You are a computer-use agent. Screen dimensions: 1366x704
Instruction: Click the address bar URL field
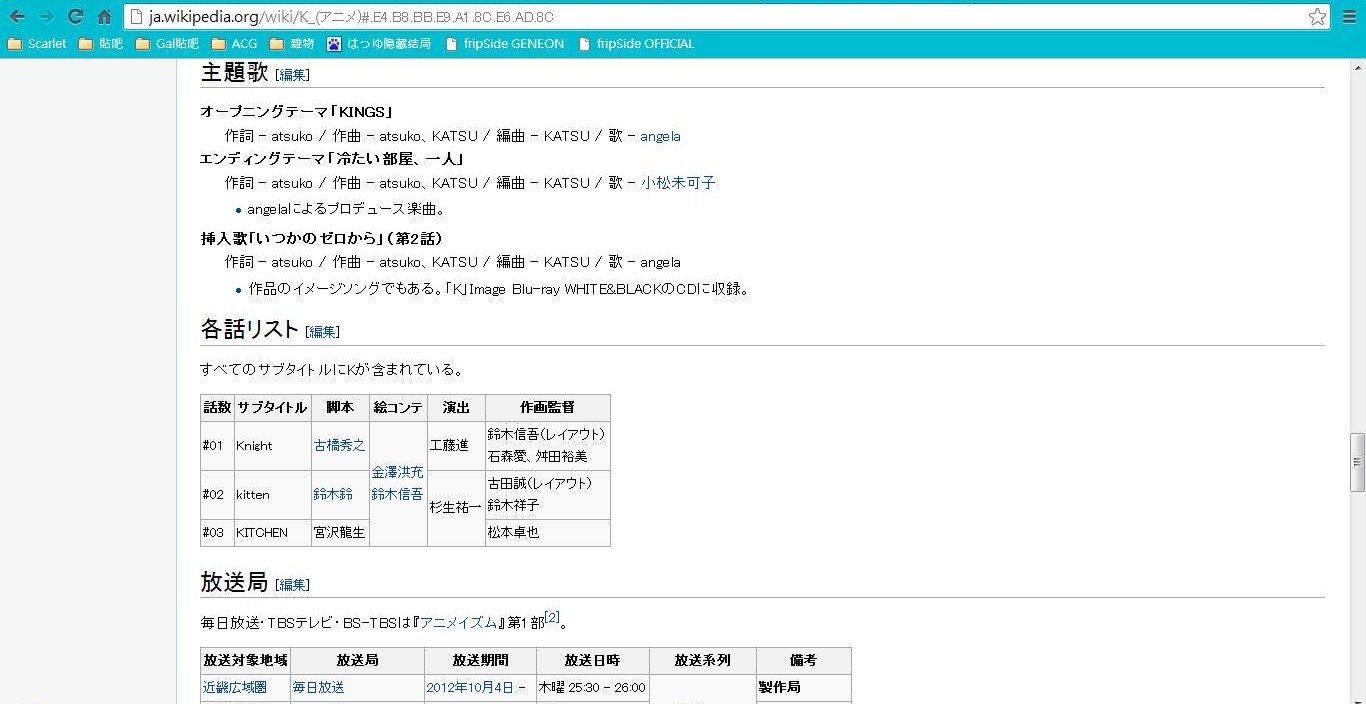[700, 17]
